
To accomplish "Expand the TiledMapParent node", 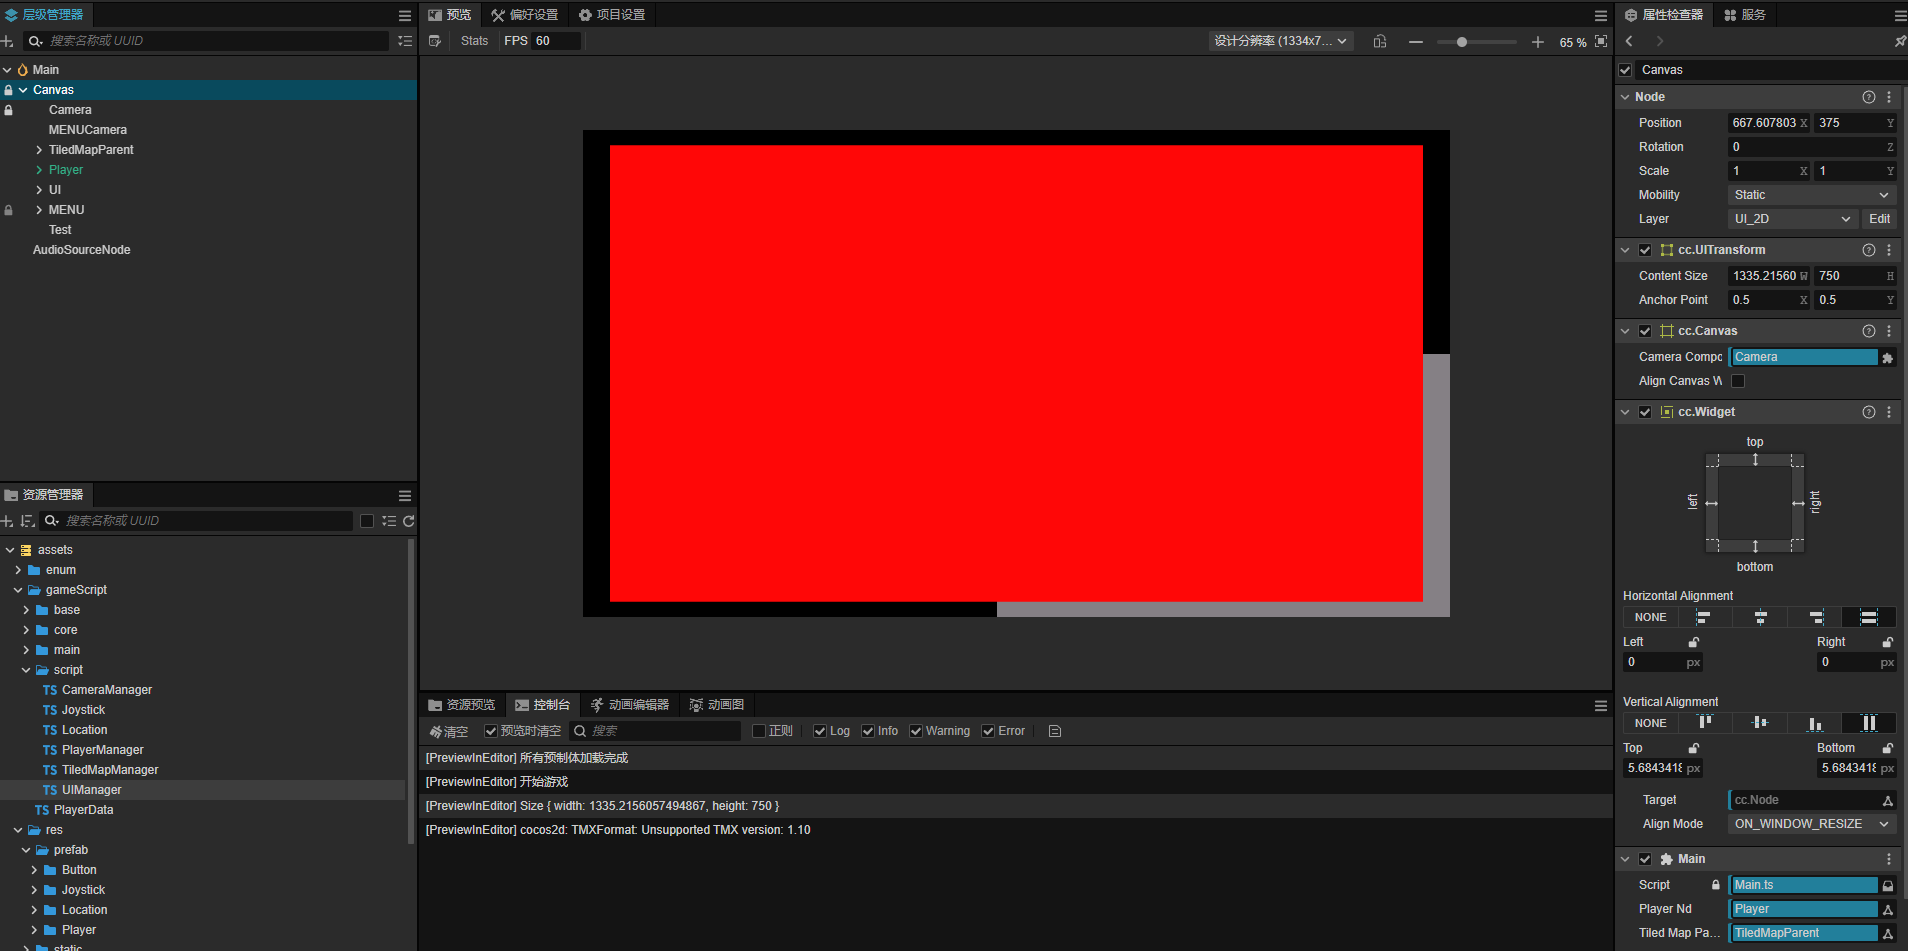I will (39, 150).
